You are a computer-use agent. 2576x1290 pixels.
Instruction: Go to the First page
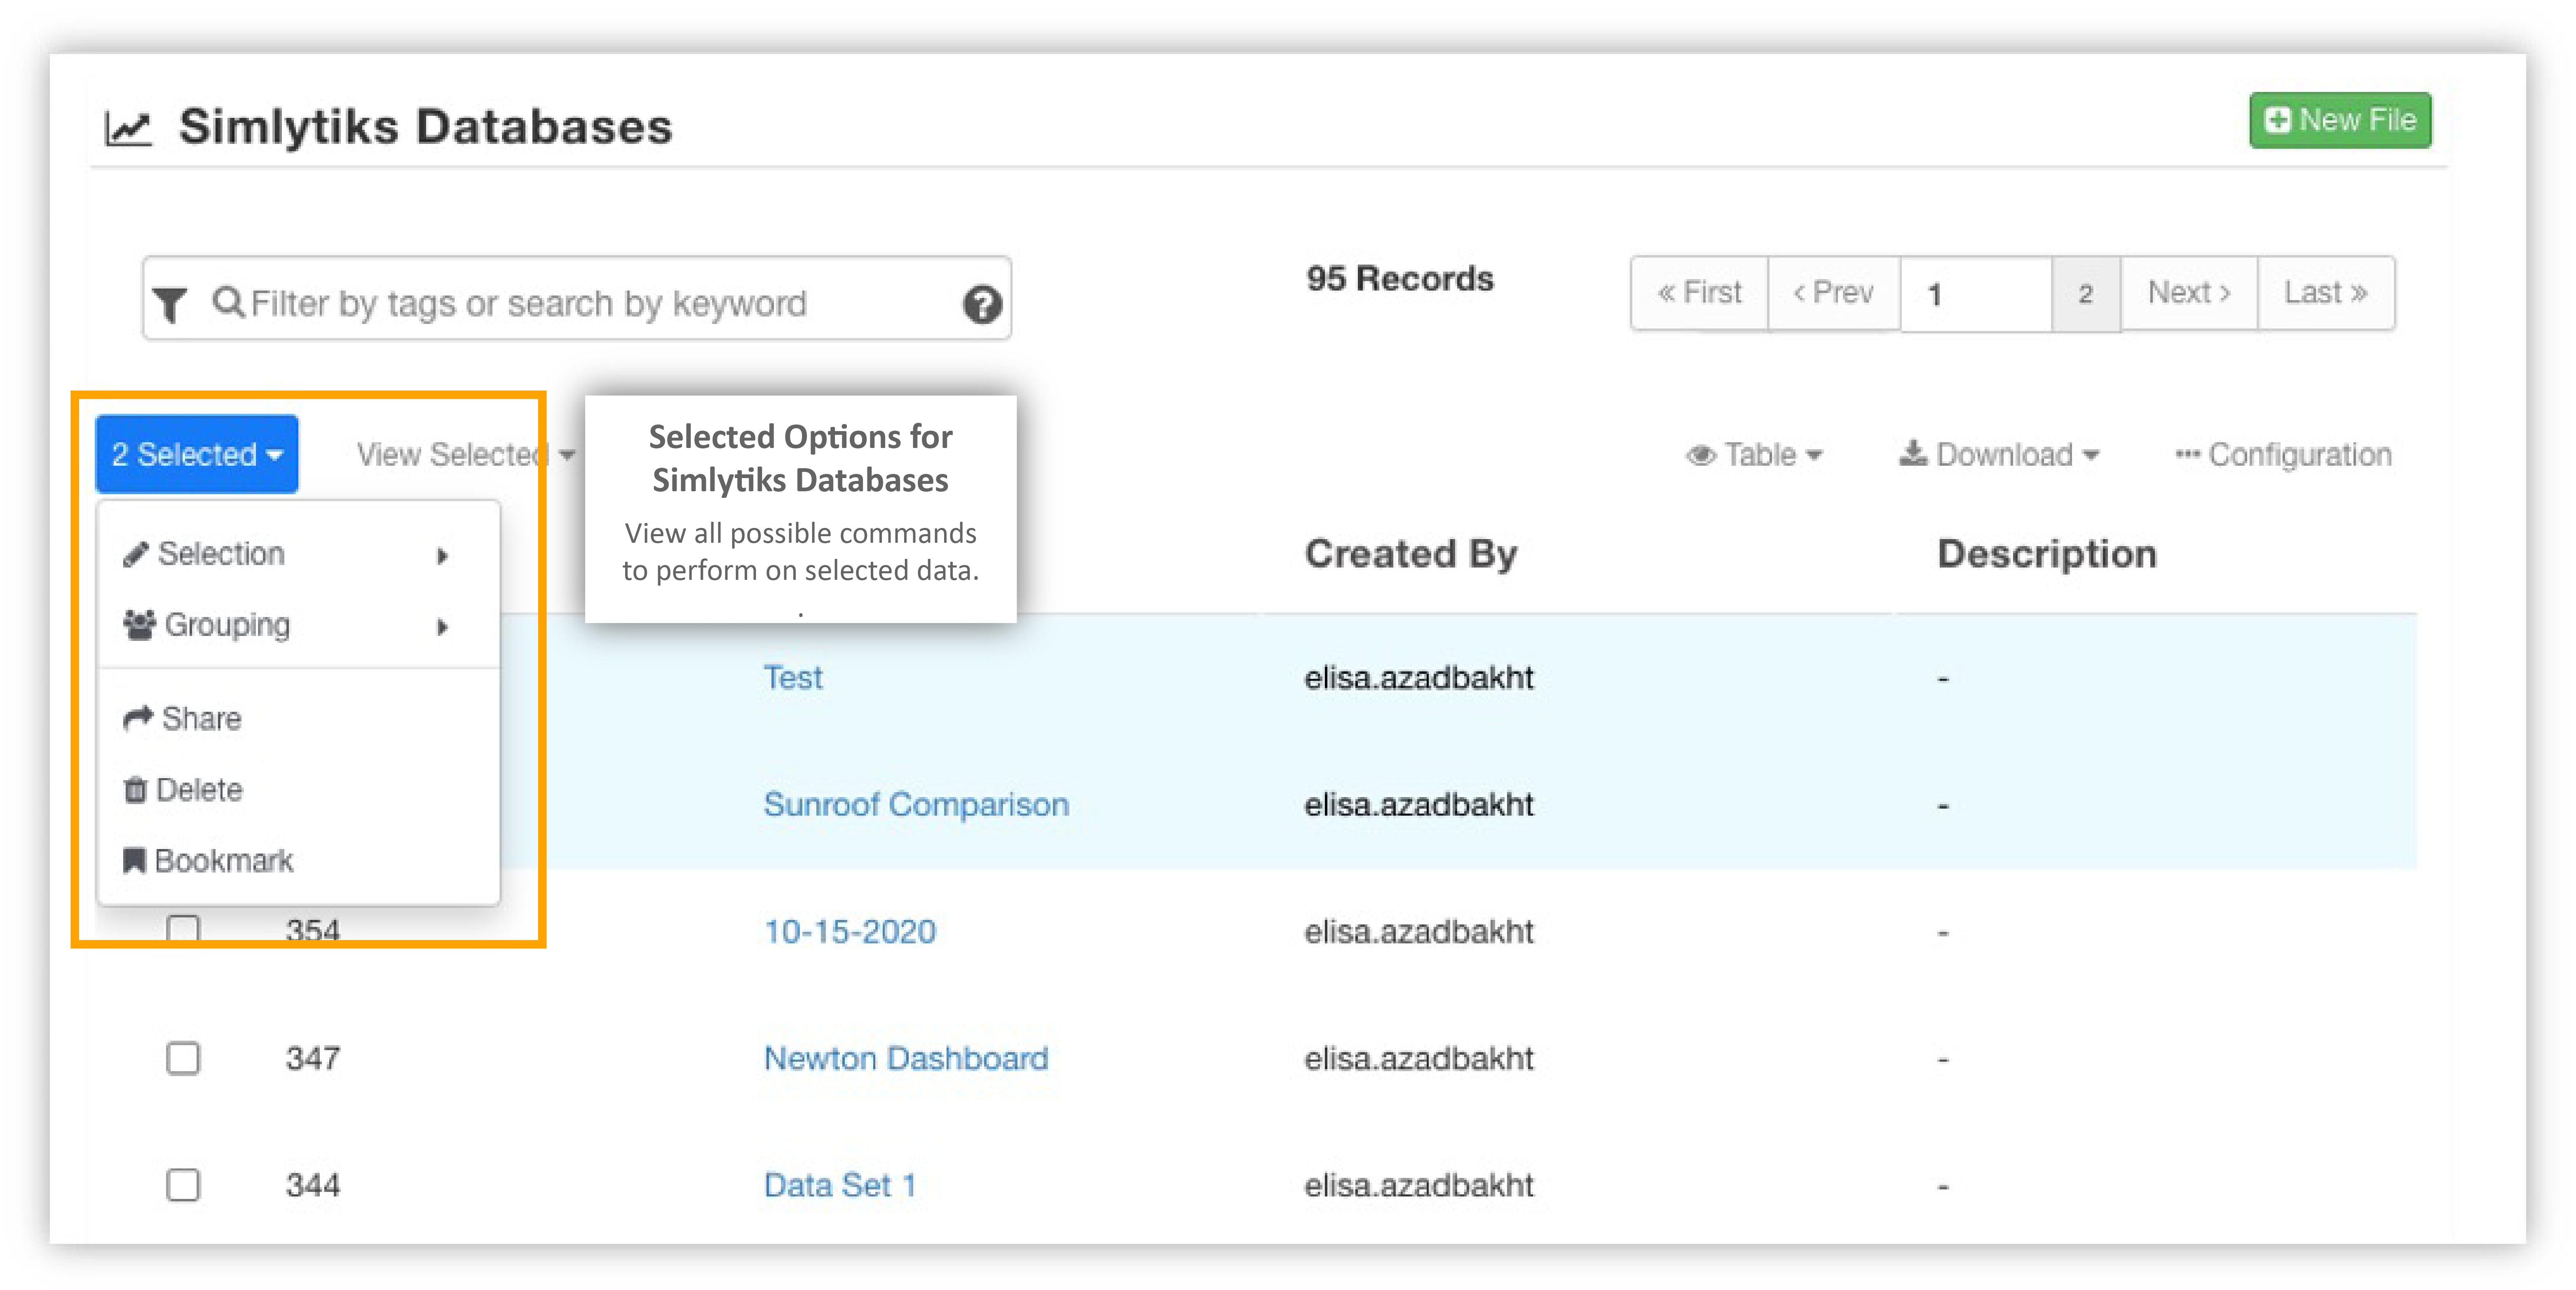point(1699,293)
